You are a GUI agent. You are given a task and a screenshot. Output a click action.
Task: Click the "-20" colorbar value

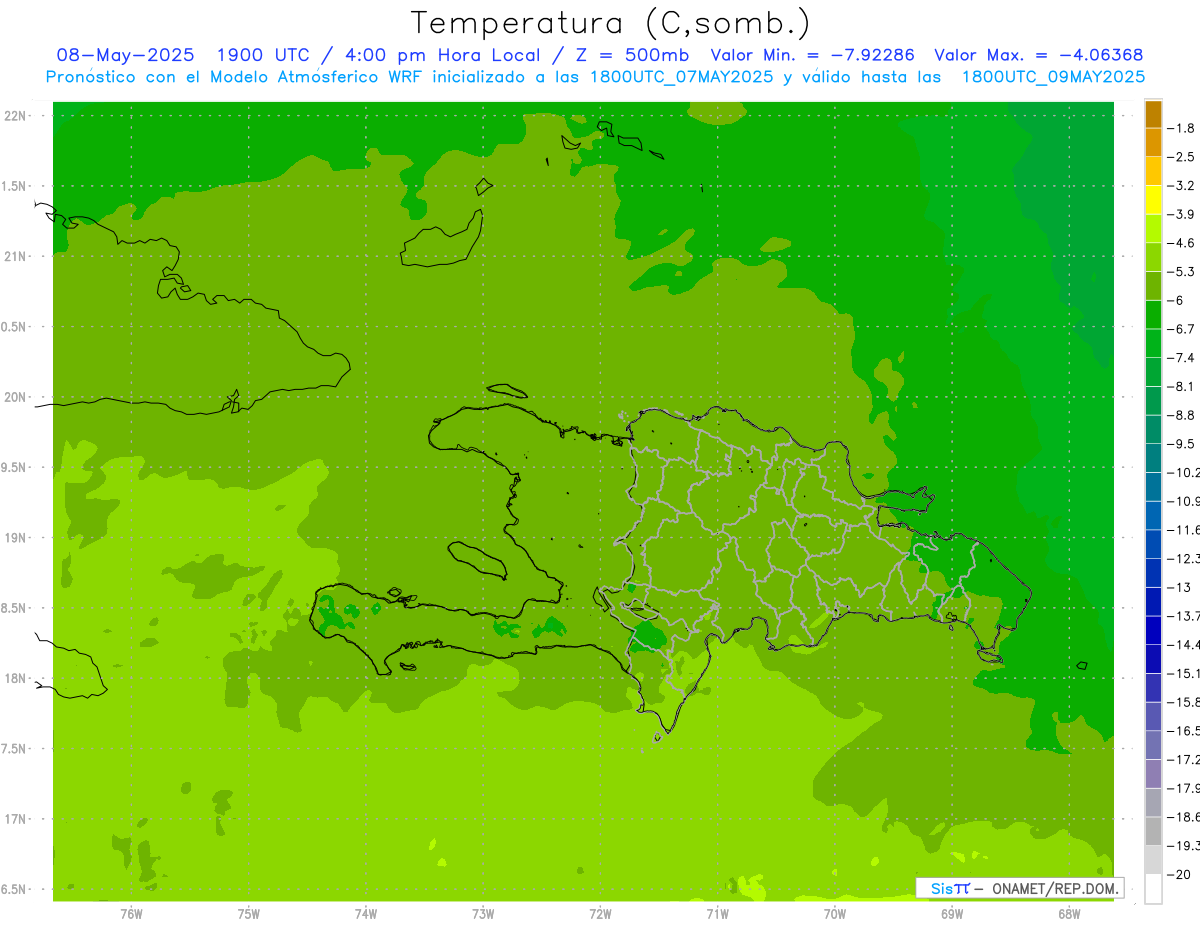1180,874
